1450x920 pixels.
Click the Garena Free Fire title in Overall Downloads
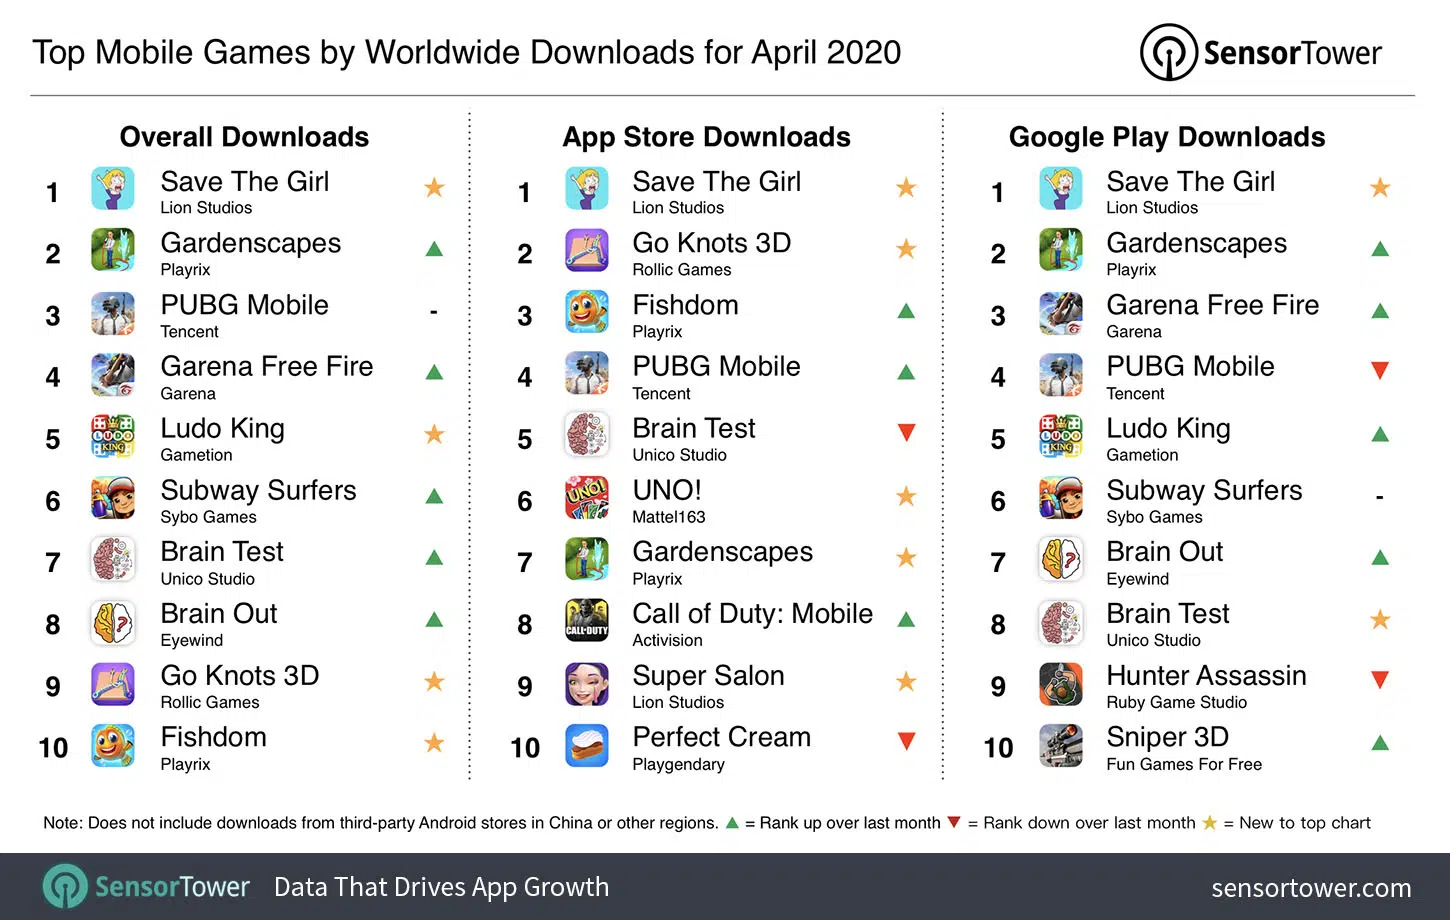(x=267, y=366)
